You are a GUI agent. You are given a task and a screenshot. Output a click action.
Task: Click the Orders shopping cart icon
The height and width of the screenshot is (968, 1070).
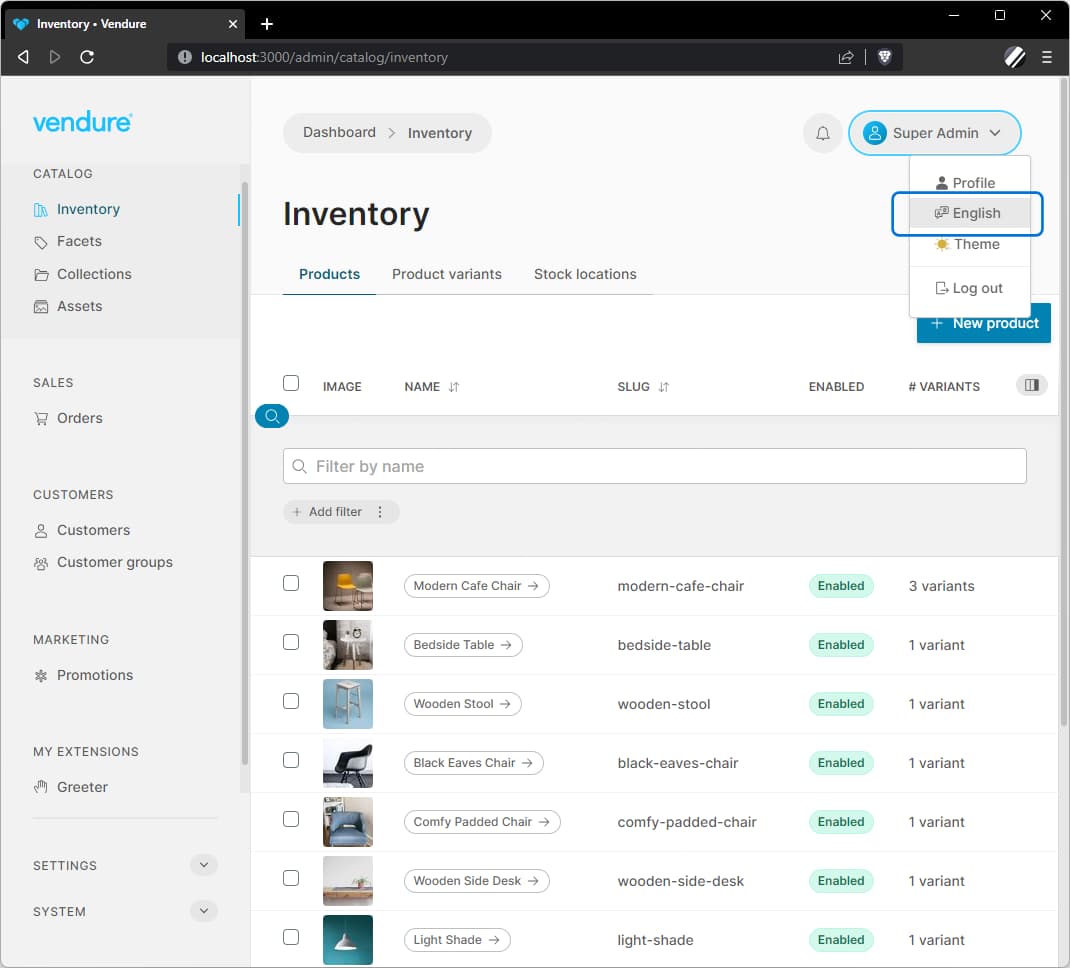40,418
